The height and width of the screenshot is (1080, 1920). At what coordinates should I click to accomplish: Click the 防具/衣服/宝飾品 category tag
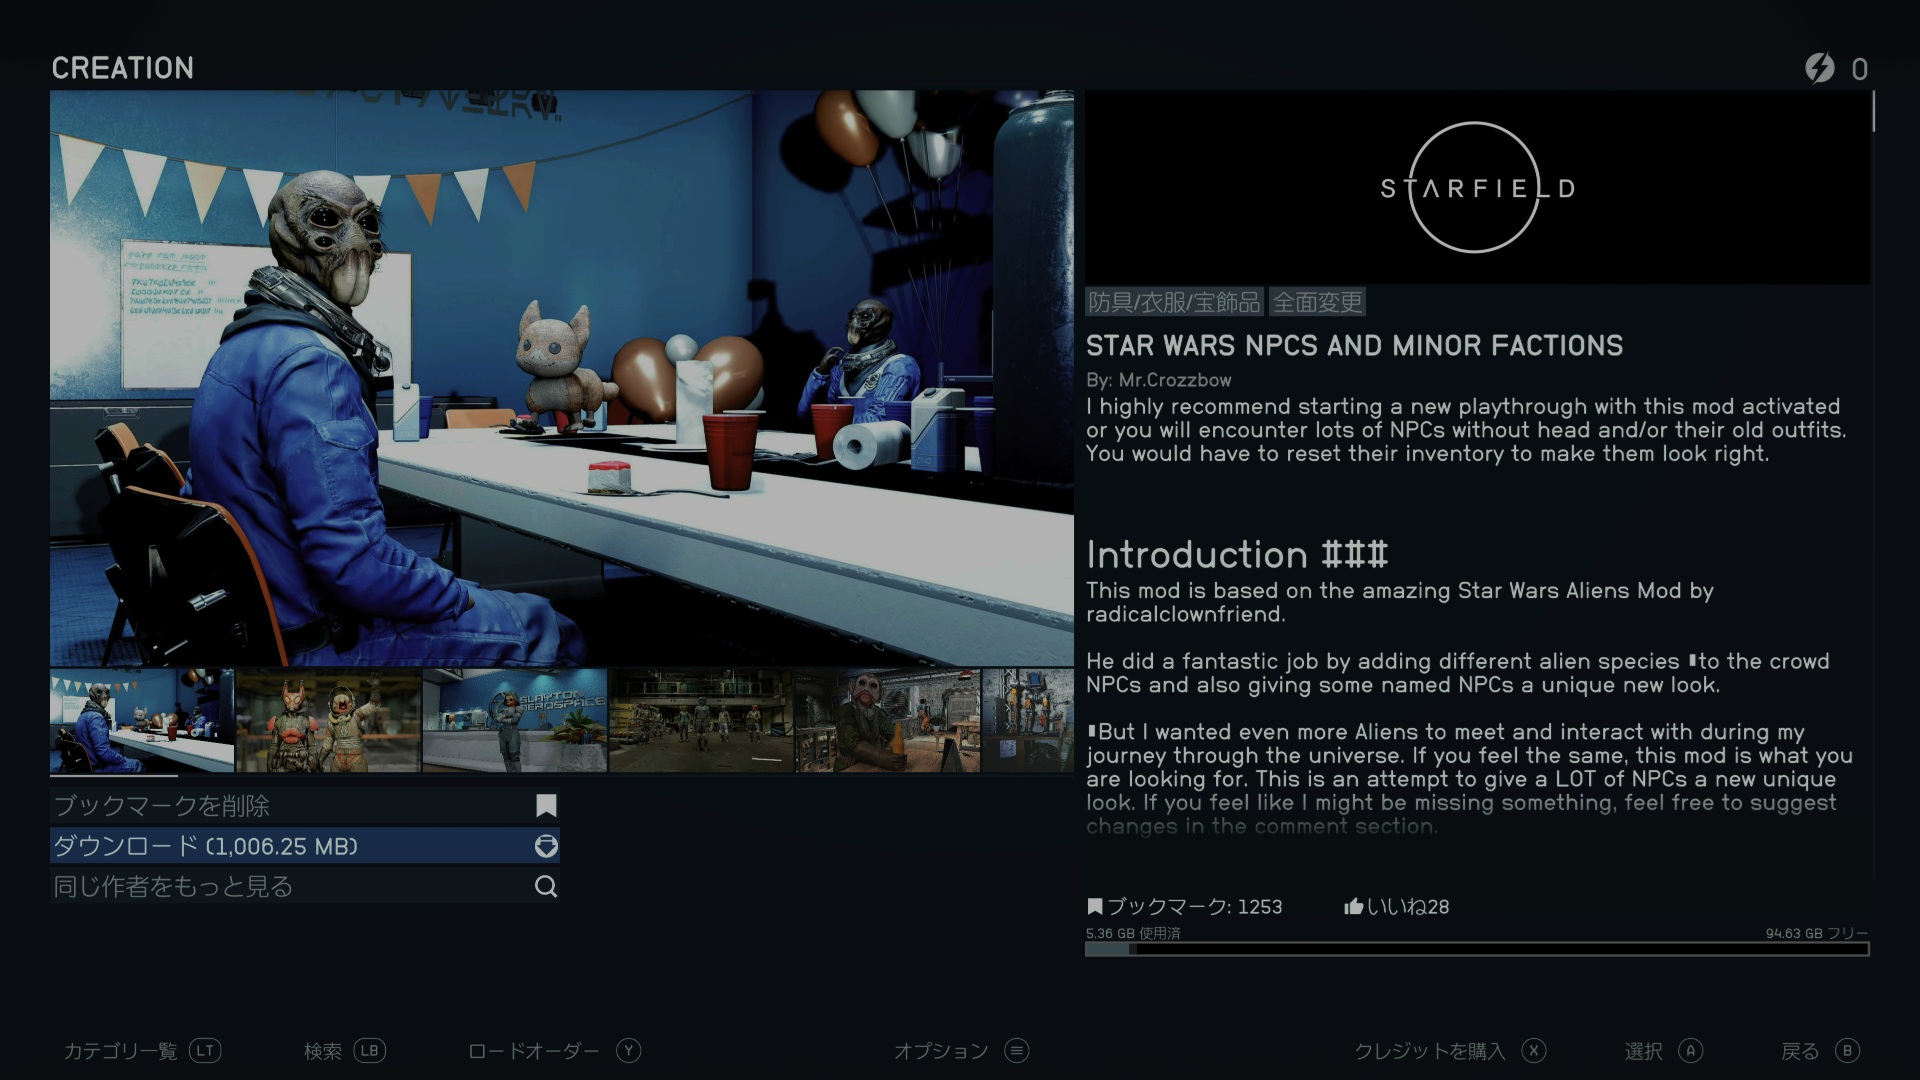click(x=1174, y=302)
